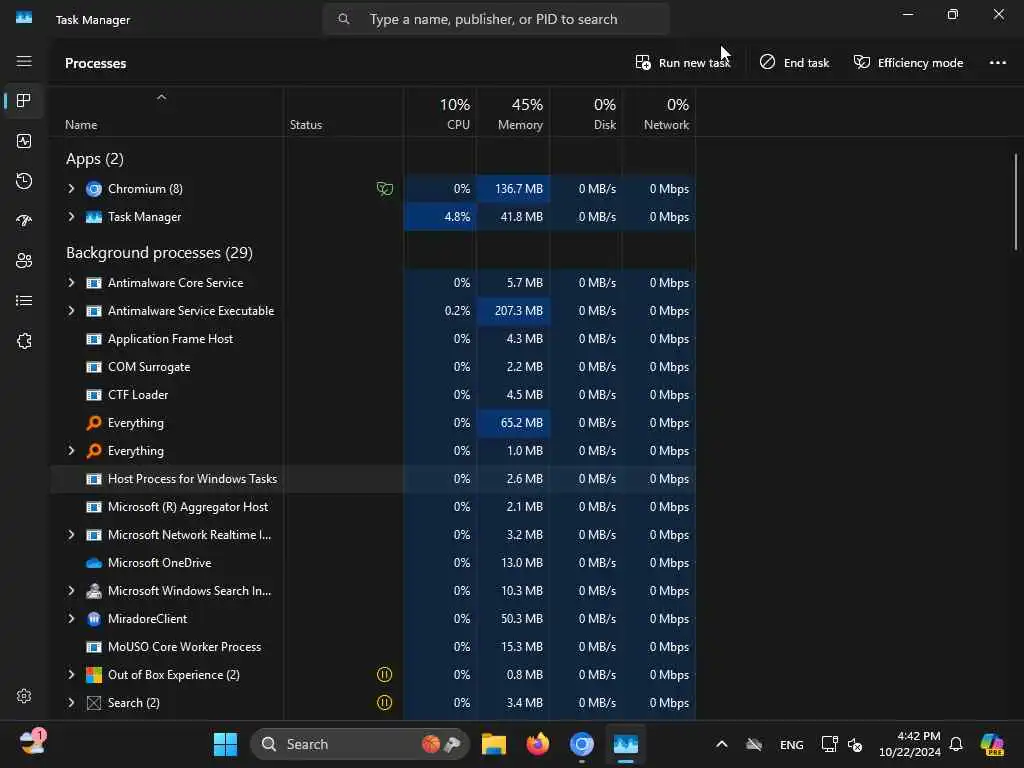This screenshot has height=768, width=1024.
Task: Open the Startup apps sidebar page
Action: (24, 221)
